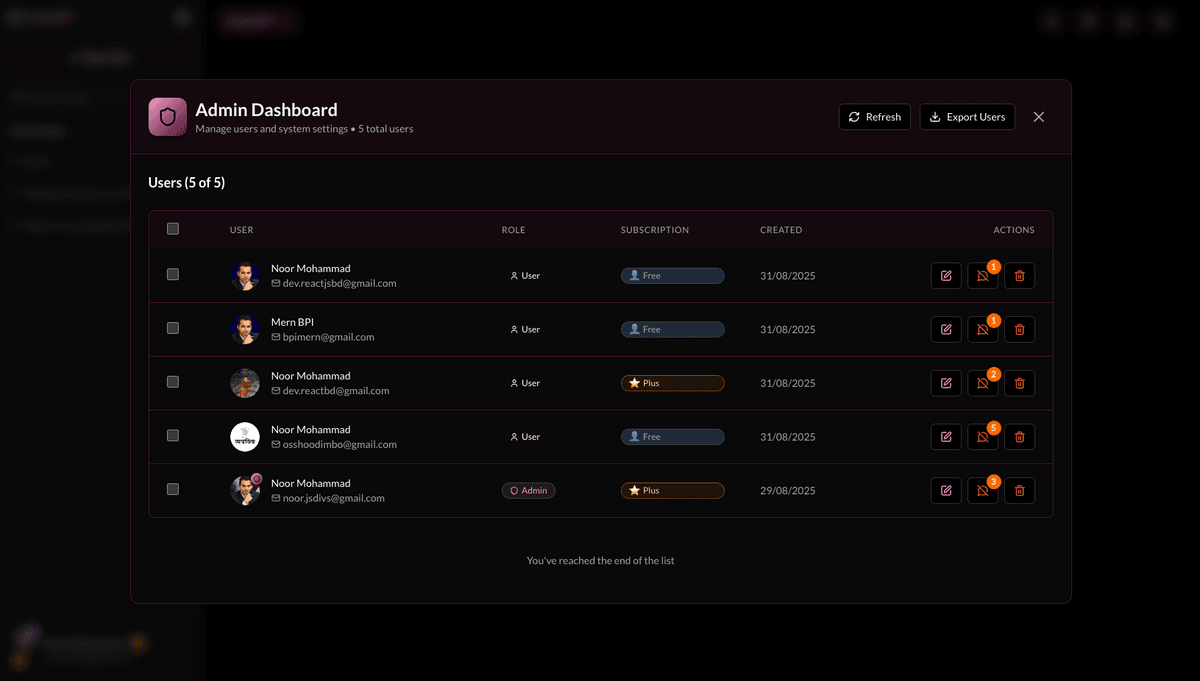
Task: Open conversations icon for admin noor.jsdivs@gmail.com
Action: tap(982, 491)
